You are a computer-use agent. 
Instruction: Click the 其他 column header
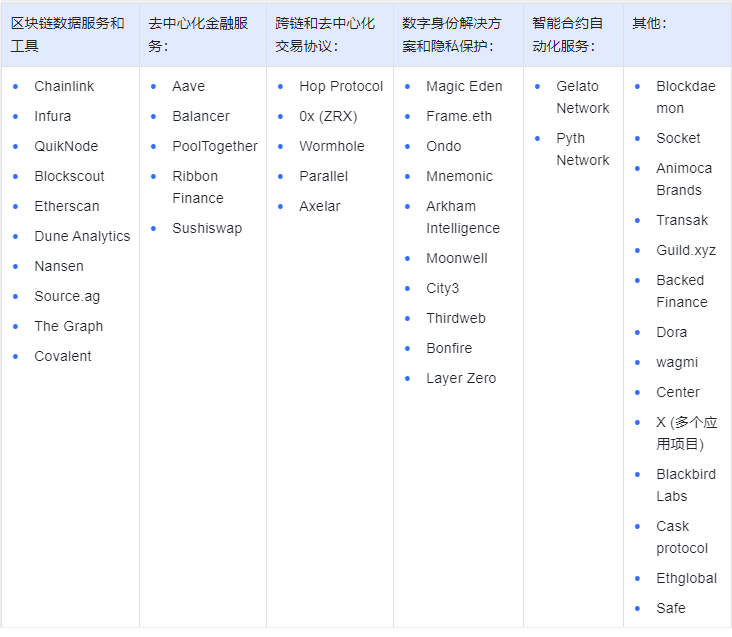click(x=649, y=23)
